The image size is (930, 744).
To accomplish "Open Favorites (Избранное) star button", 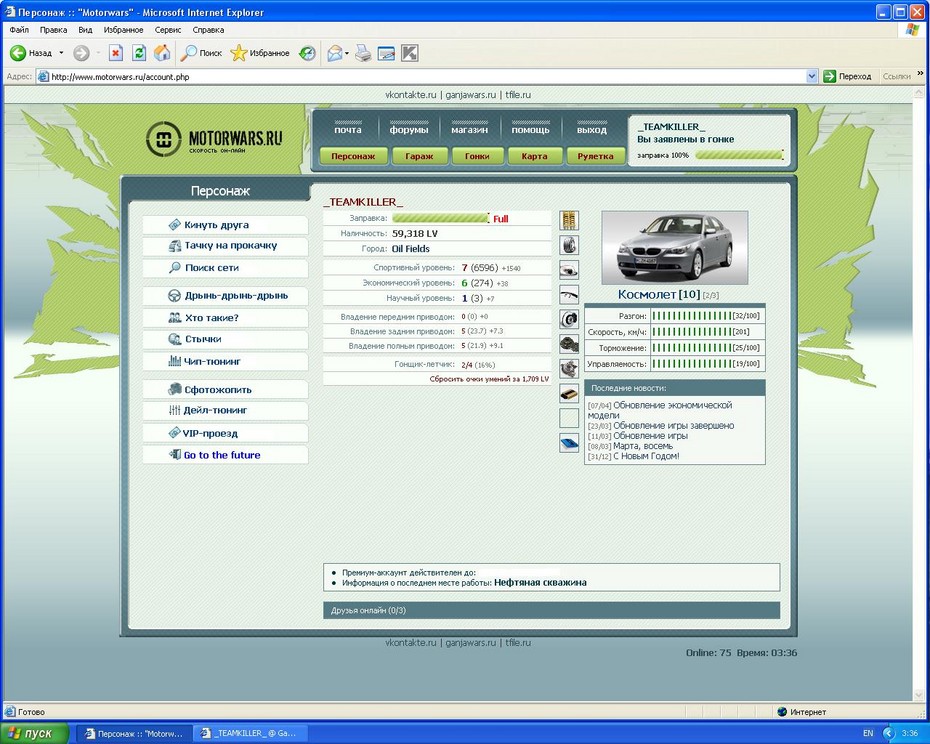I will click(260, 53).
